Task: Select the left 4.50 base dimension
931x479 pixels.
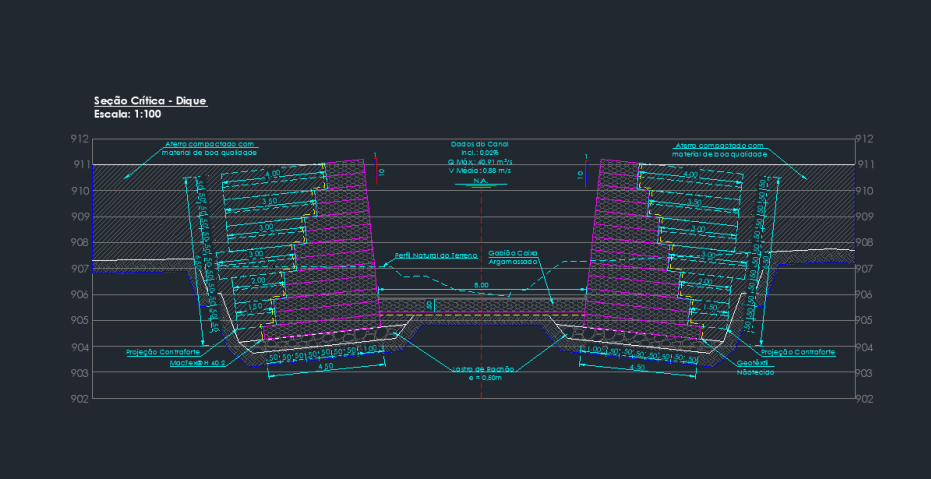Action: click(x=297, y=367)
